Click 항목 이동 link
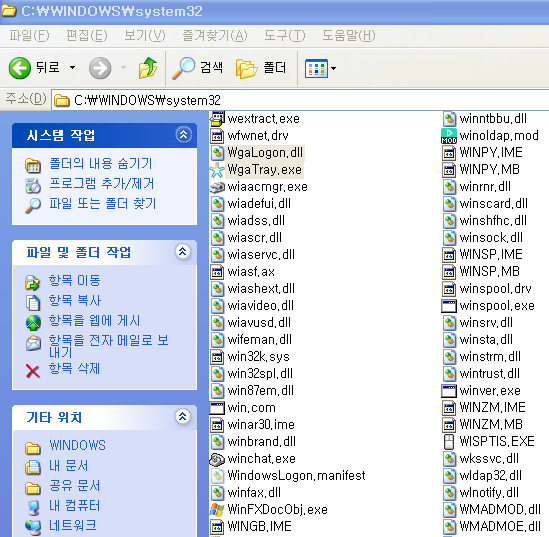The height and width of the screenshot is (537, 549). click(75, 280)
